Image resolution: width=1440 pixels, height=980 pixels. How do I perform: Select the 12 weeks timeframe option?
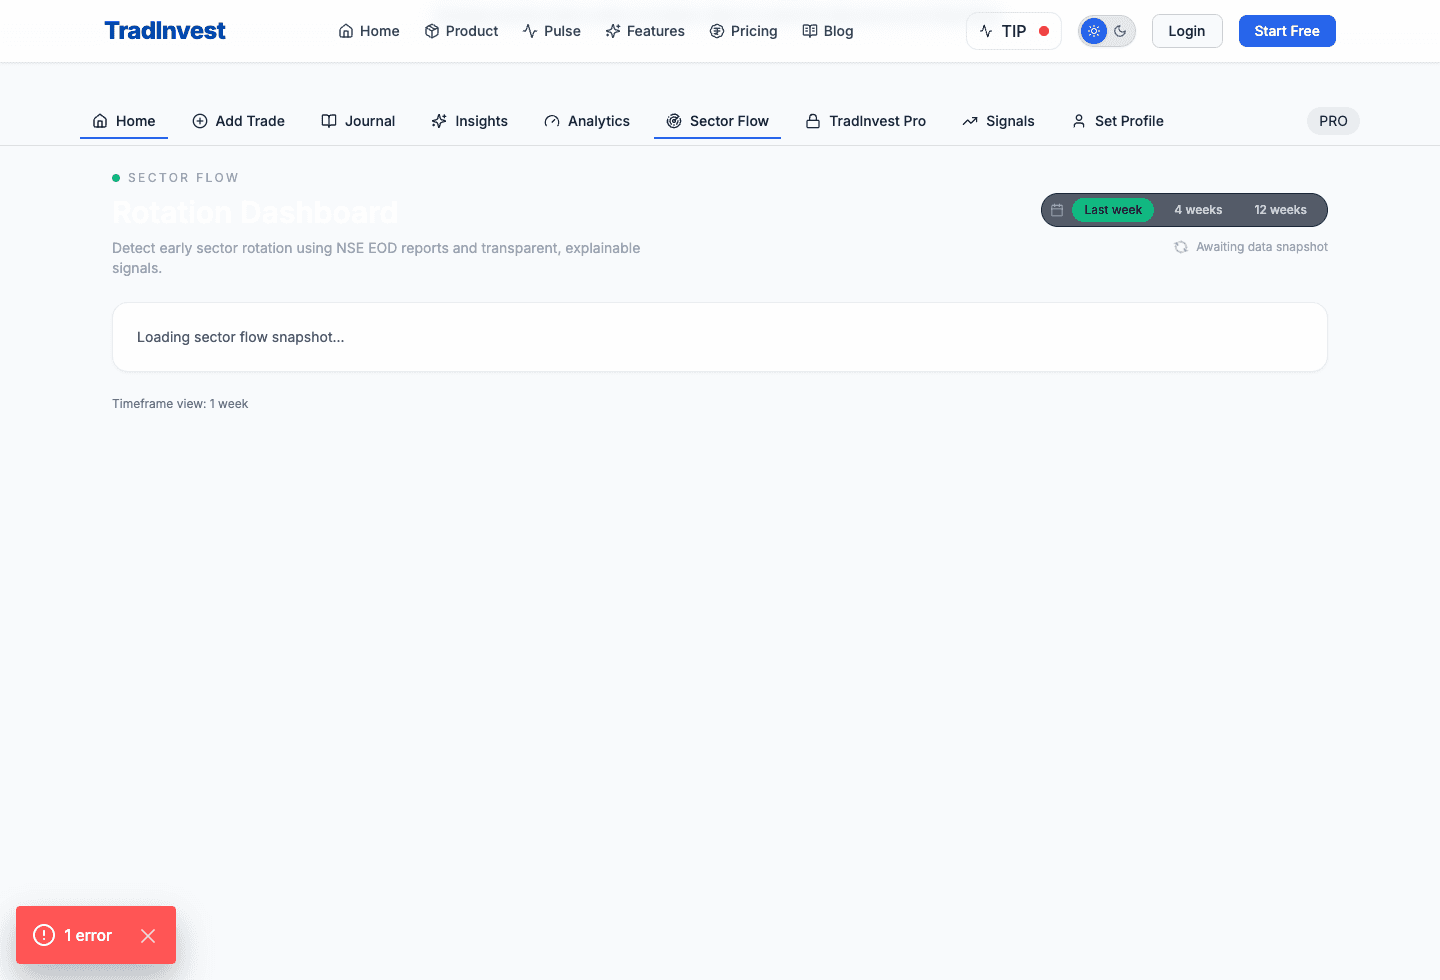(x=1280, y=210)
